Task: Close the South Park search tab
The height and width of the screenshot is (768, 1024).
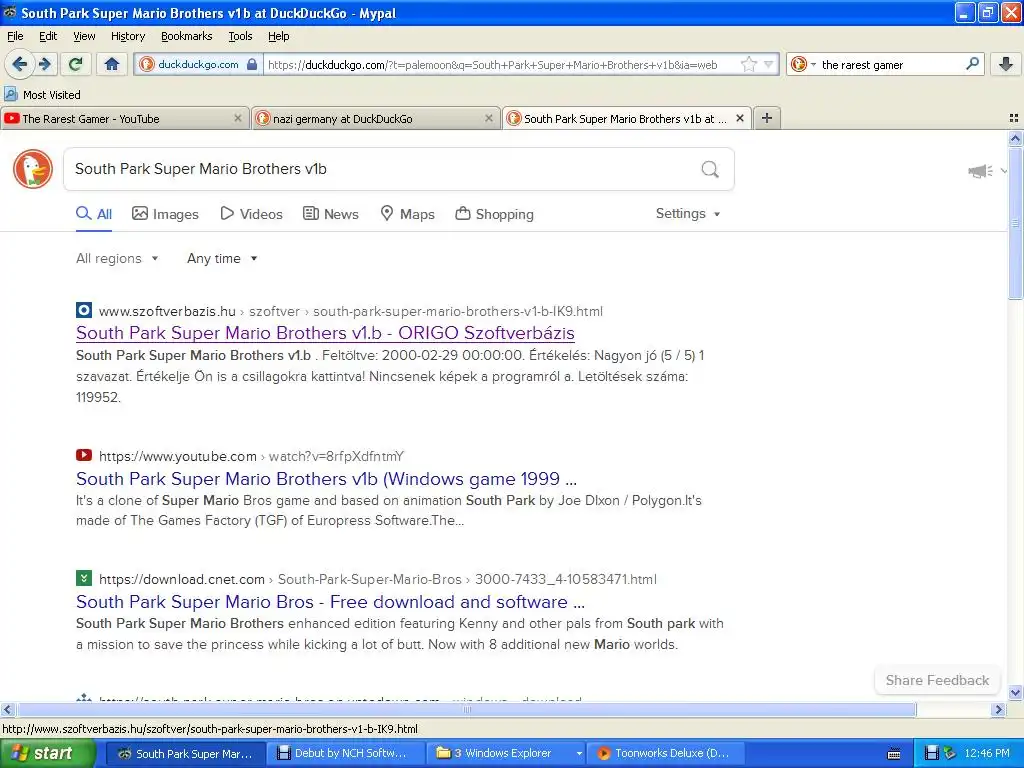Action: pos(740,118)
